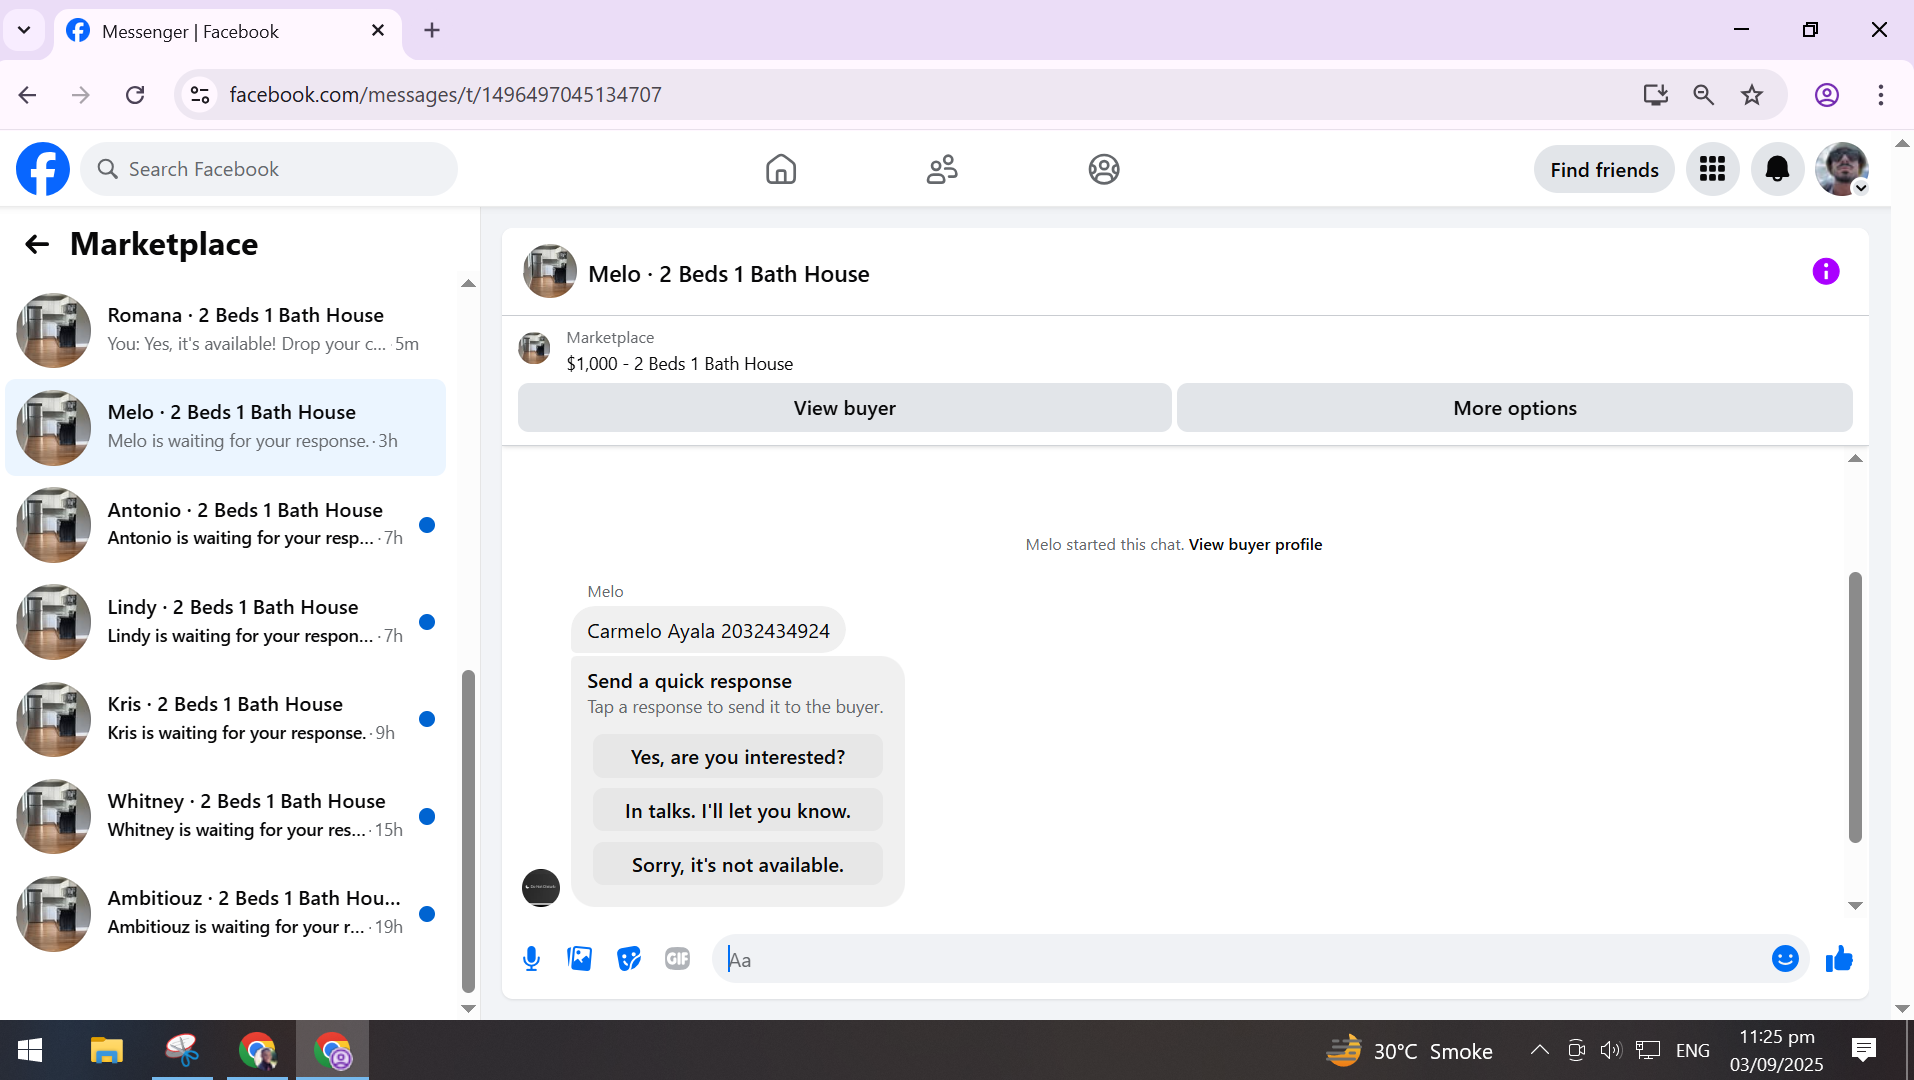Bookmark this page with the star
This screenshot has width=1914, height=1080.
pyautogui.click(x=1752, y=95)
